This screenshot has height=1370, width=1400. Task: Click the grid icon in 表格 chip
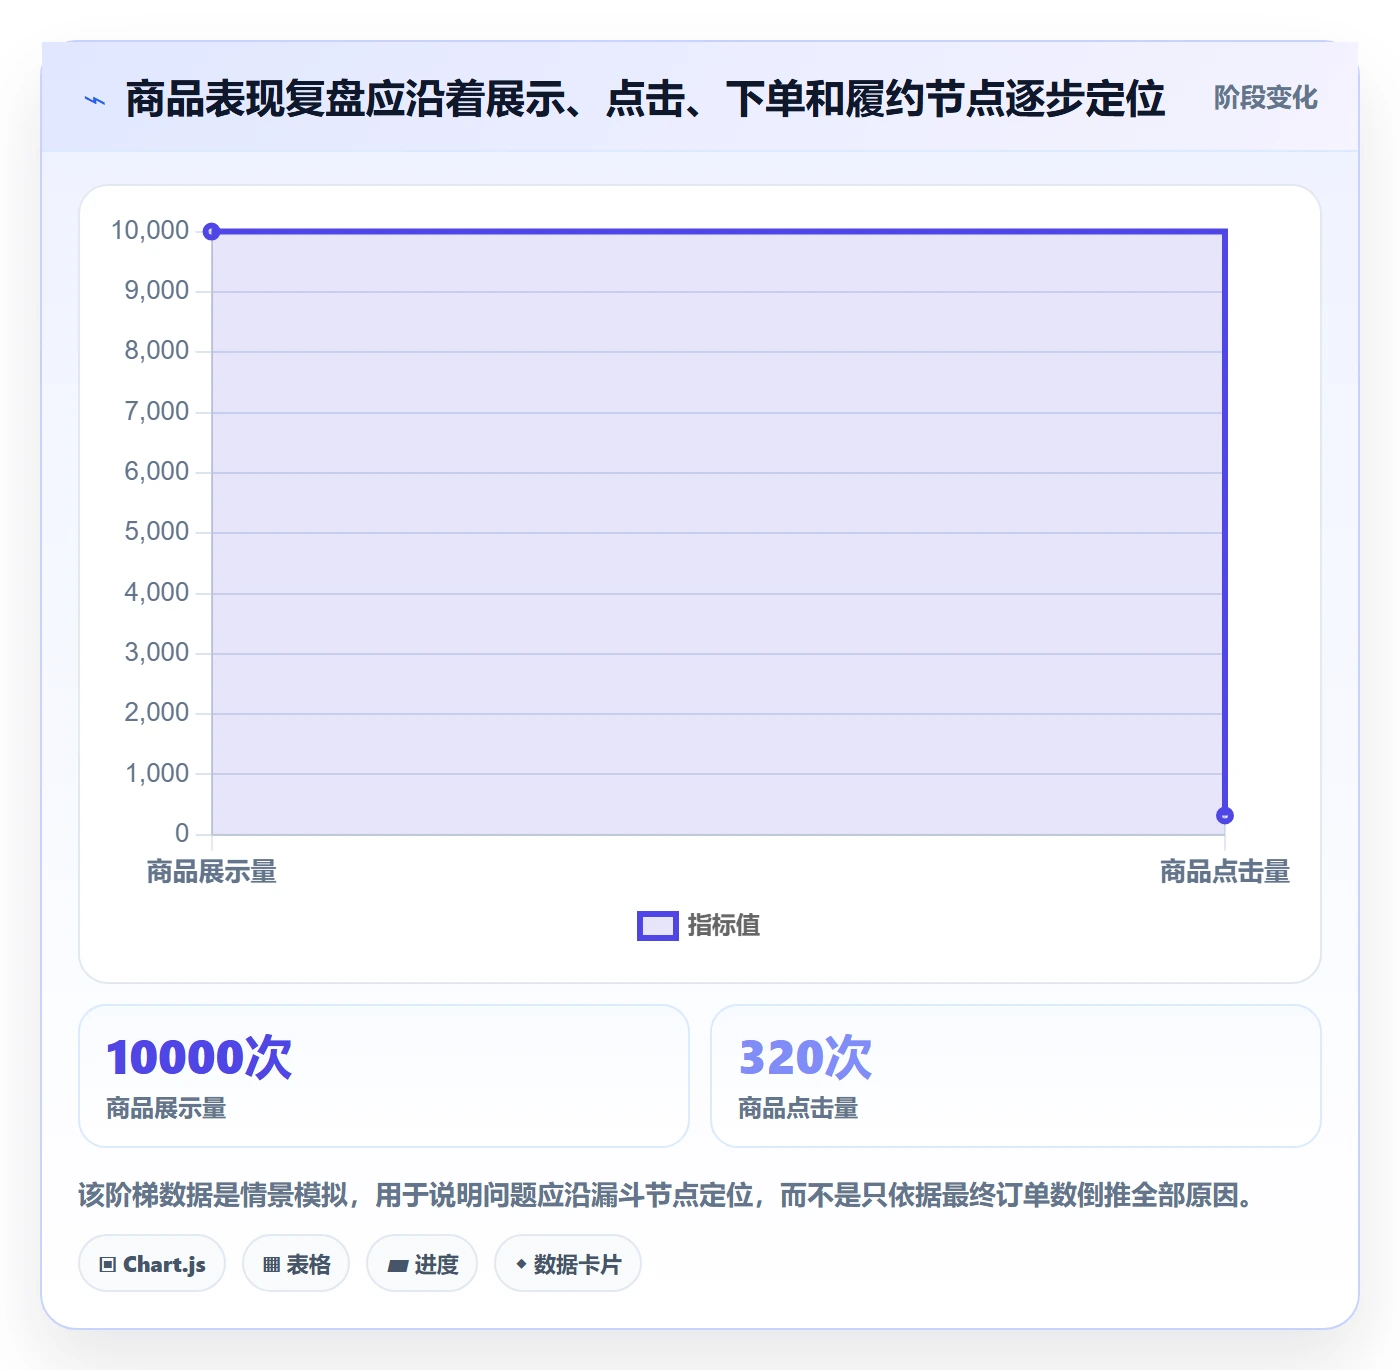point(271,1265)
